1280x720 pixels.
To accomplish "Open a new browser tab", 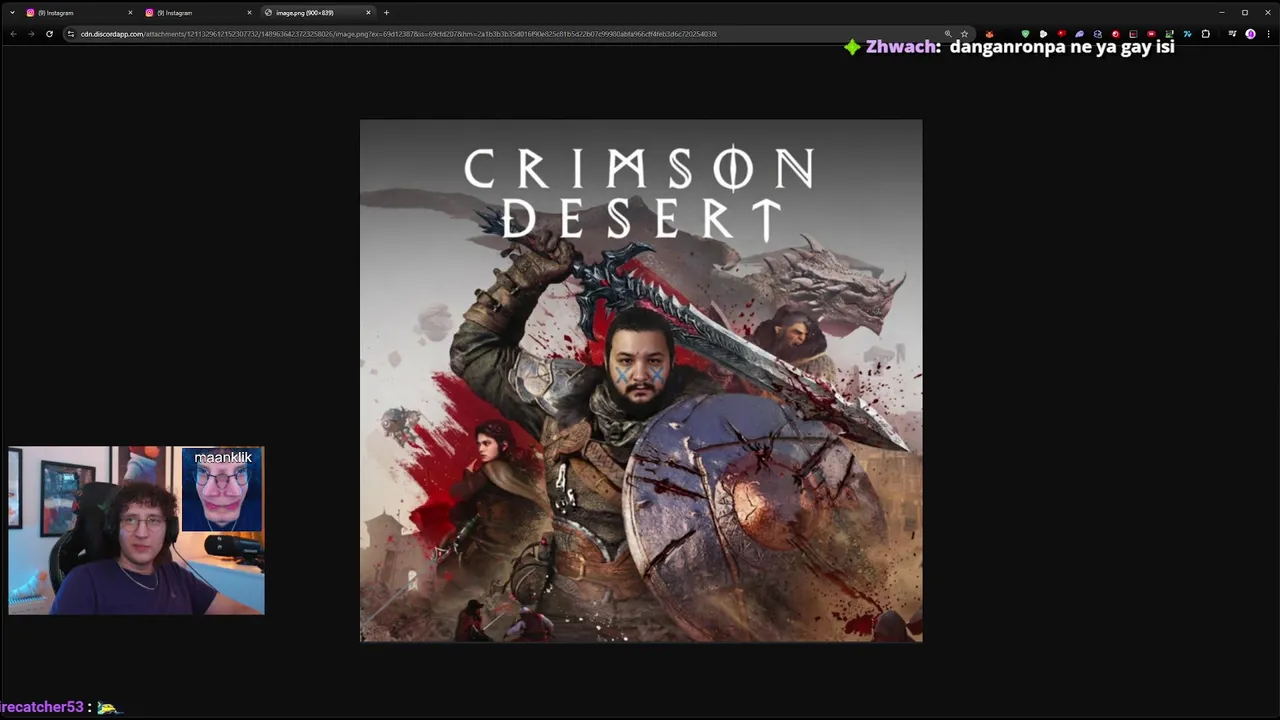I will (386, 12).
